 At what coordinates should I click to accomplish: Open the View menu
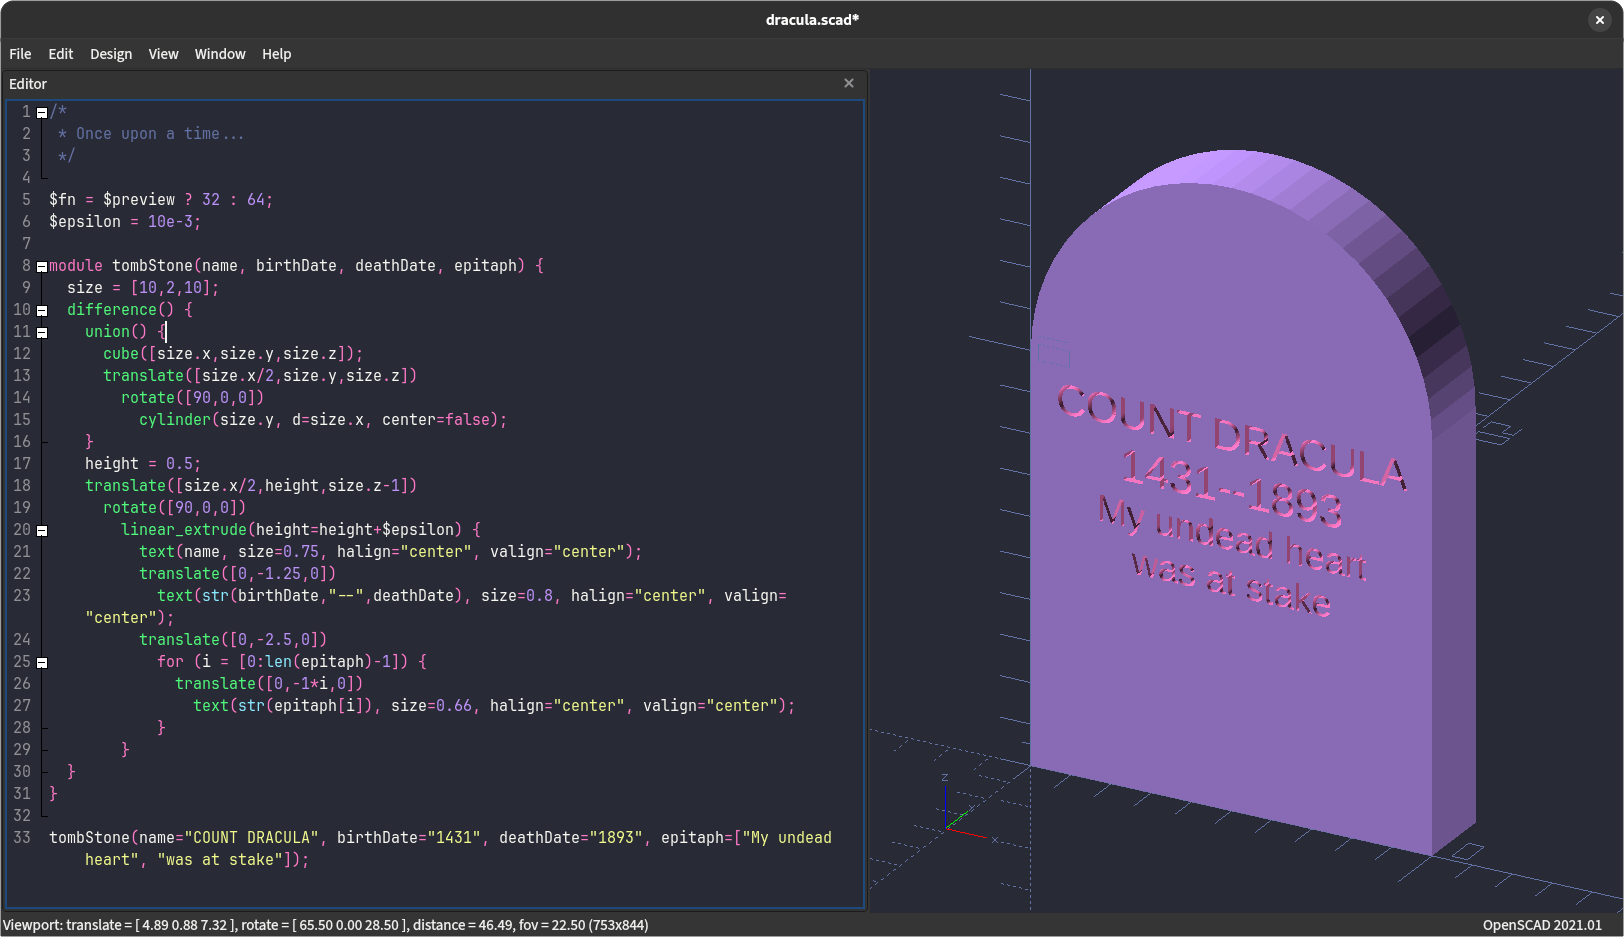click(x=163, y=54)
